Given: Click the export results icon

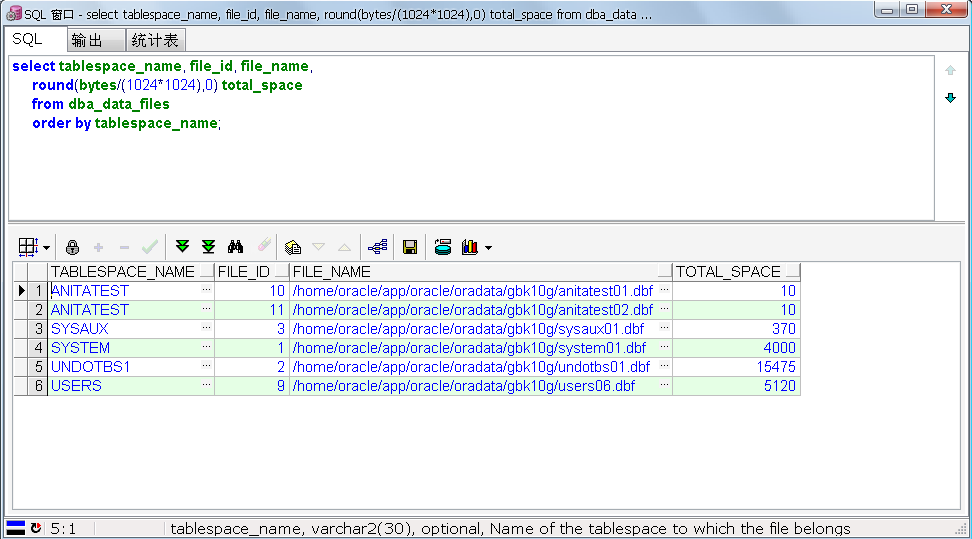Looking at the screenshot, I should point(293,247).
